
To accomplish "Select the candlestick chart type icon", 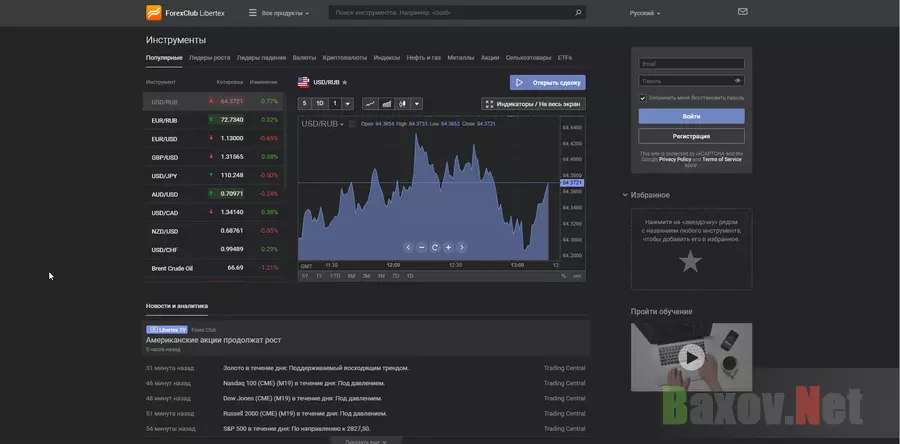I will click(x=402, y=104).
